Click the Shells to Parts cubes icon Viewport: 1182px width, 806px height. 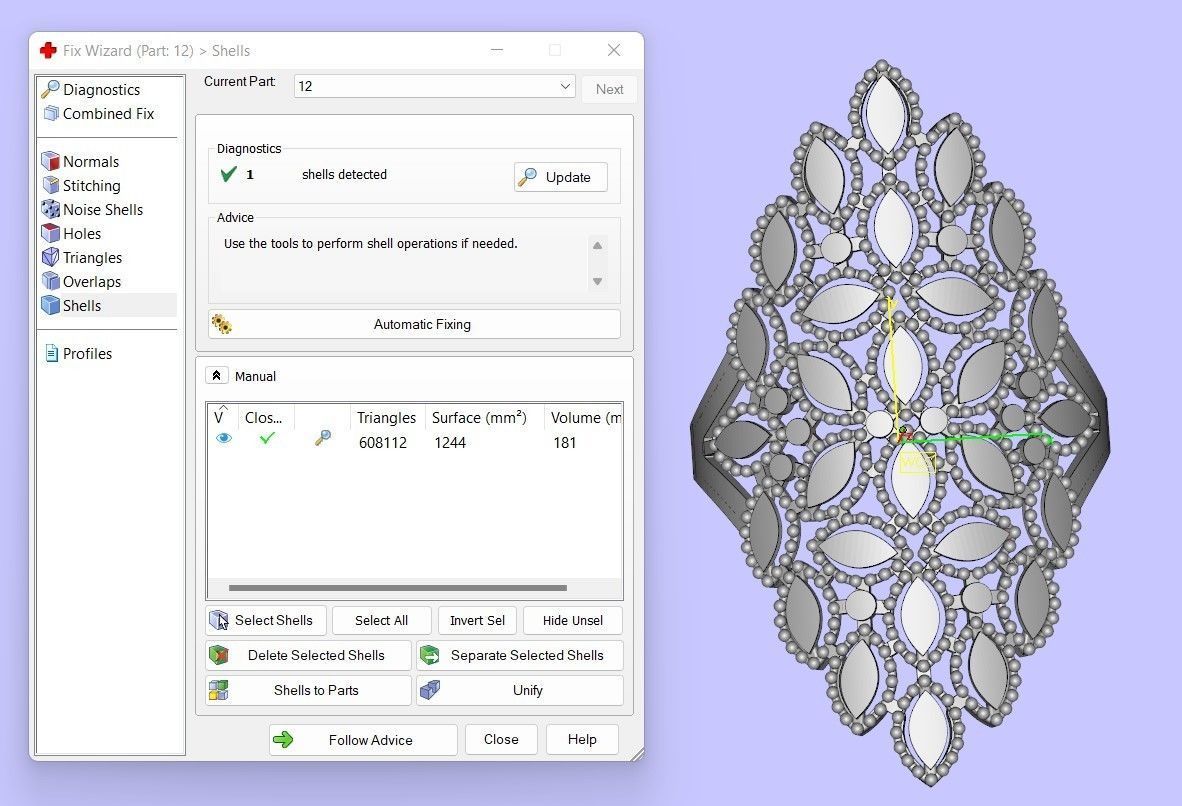pos(219,690)
